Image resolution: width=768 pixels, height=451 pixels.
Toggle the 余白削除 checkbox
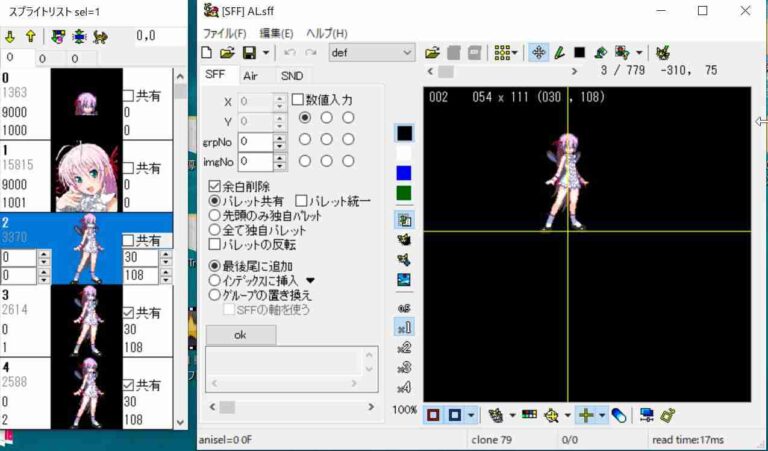point(214,186)
